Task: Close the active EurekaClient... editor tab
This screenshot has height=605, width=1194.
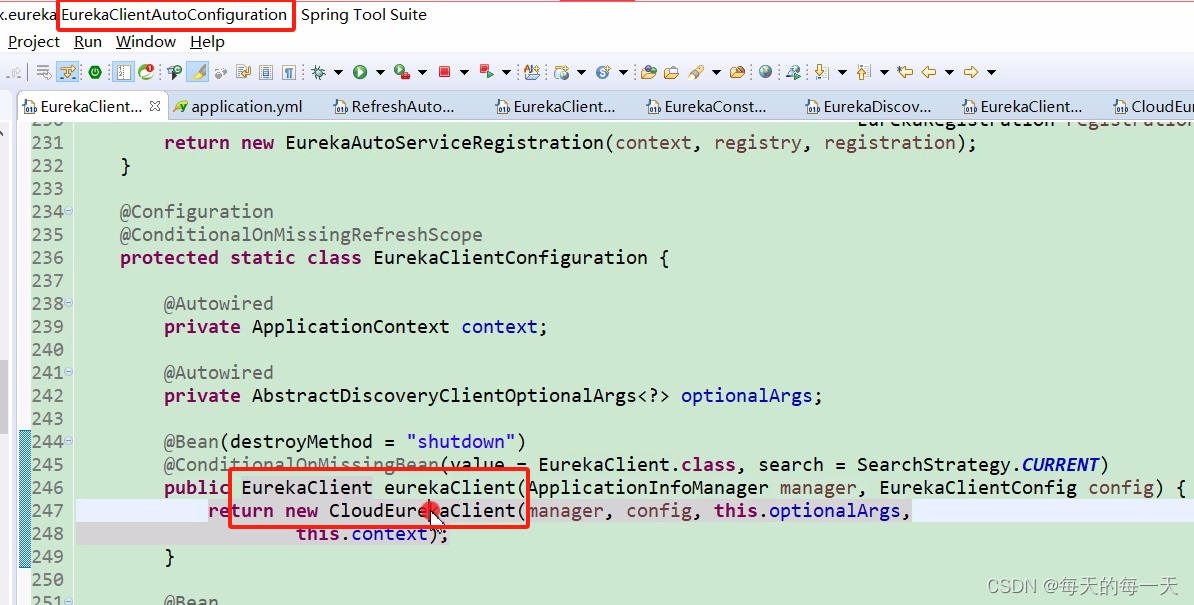Action: point(155,106)
